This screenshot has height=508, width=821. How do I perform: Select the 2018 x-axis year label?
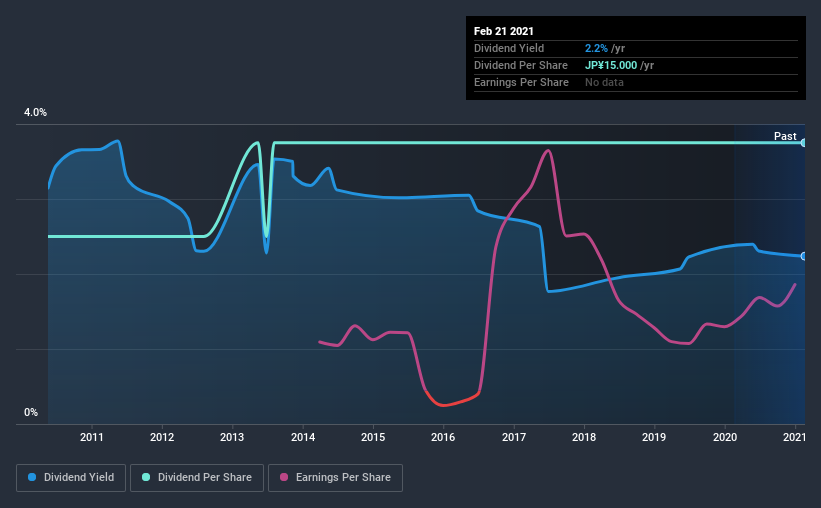(584, 437)
